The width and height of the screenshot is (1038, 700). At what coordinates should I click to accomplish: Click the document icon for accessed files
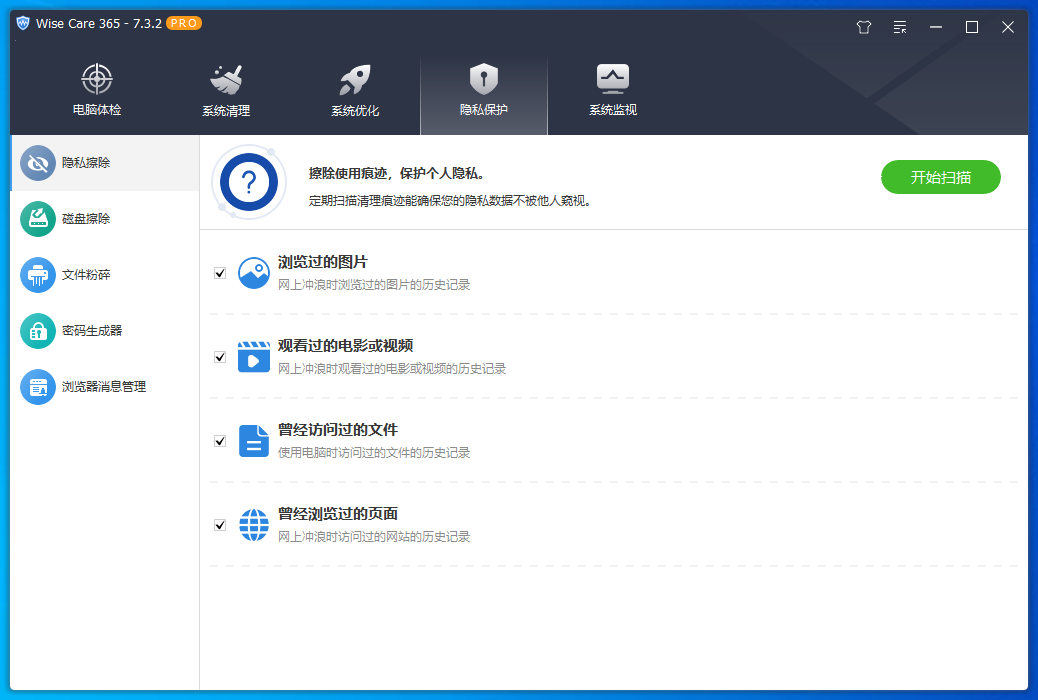253,439
